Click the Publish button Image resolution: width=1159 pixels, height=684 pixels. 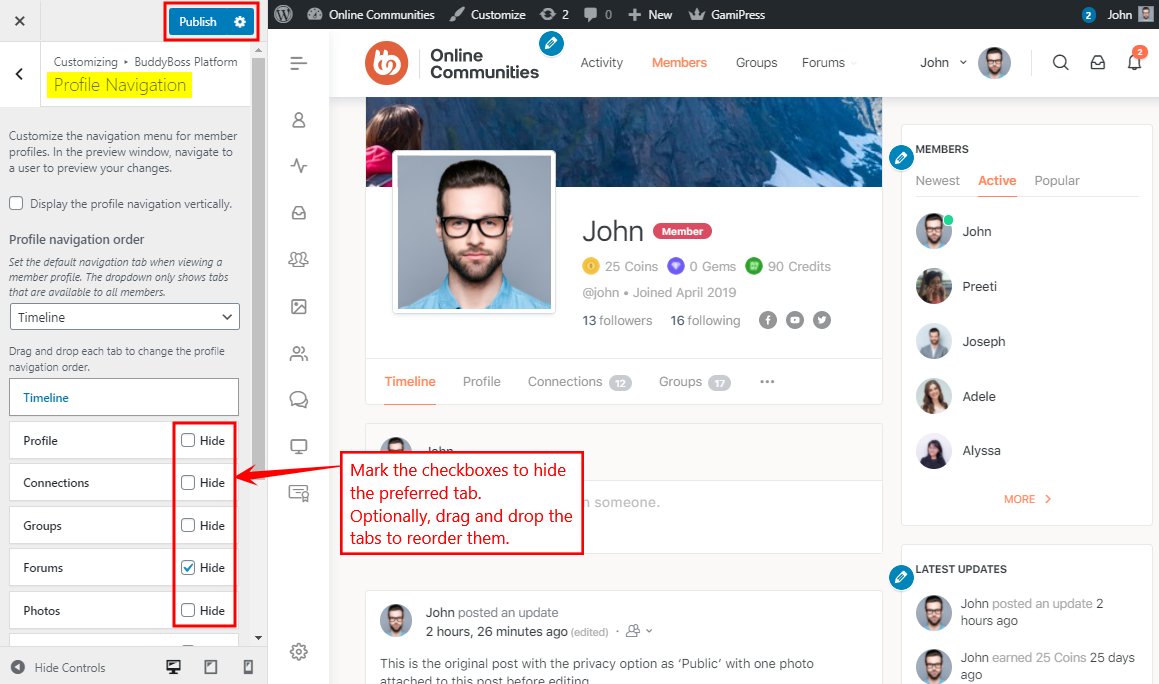[199, 22]
